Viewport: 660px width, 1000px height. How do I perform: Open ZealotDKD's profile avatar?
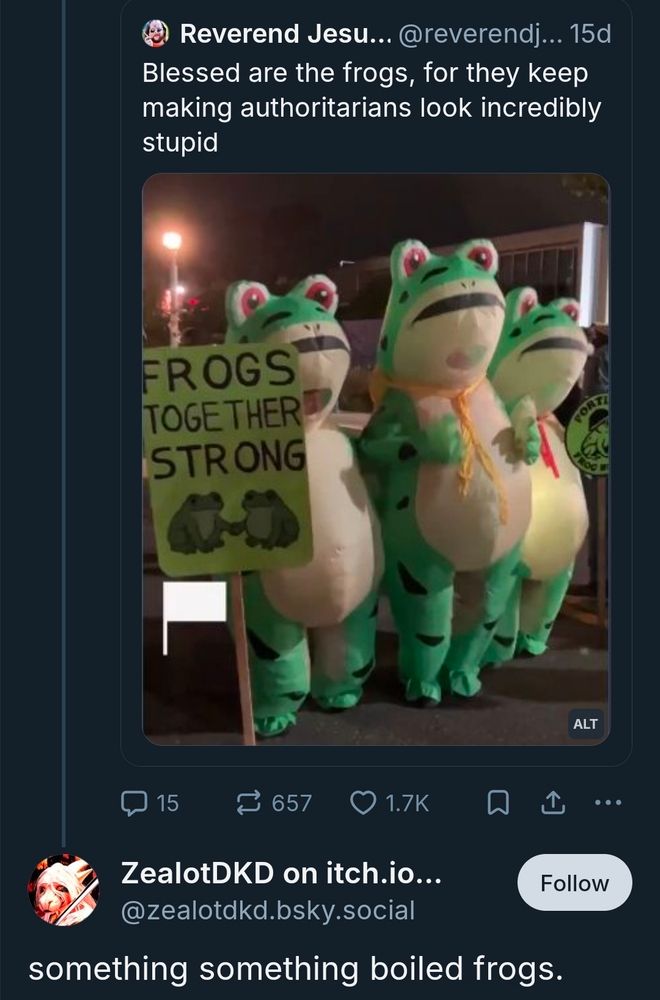tap(64, 890)
